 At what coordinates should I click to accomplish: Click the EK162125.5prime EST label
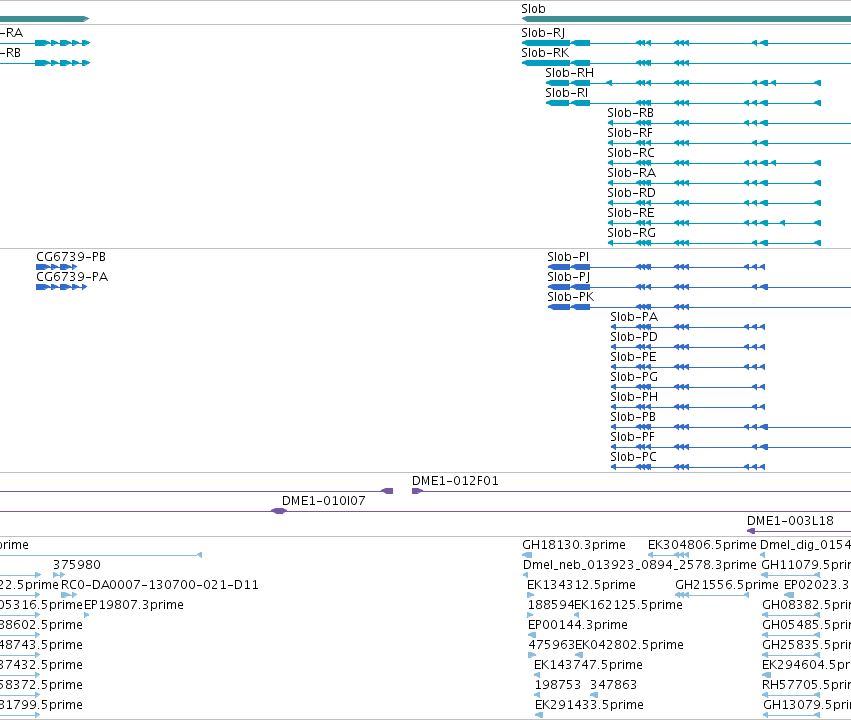(x=628, y=606)
